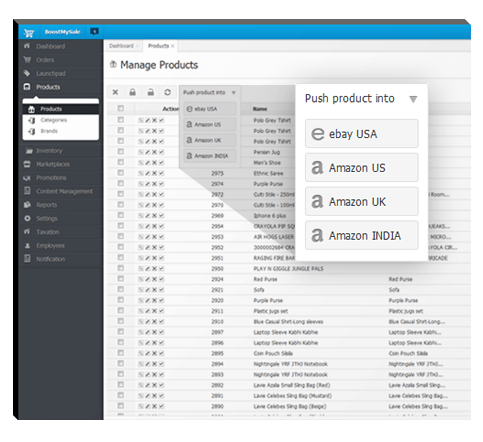Click the closed lock icon in toolbar
483x442 pixels.
pos(132,92)
